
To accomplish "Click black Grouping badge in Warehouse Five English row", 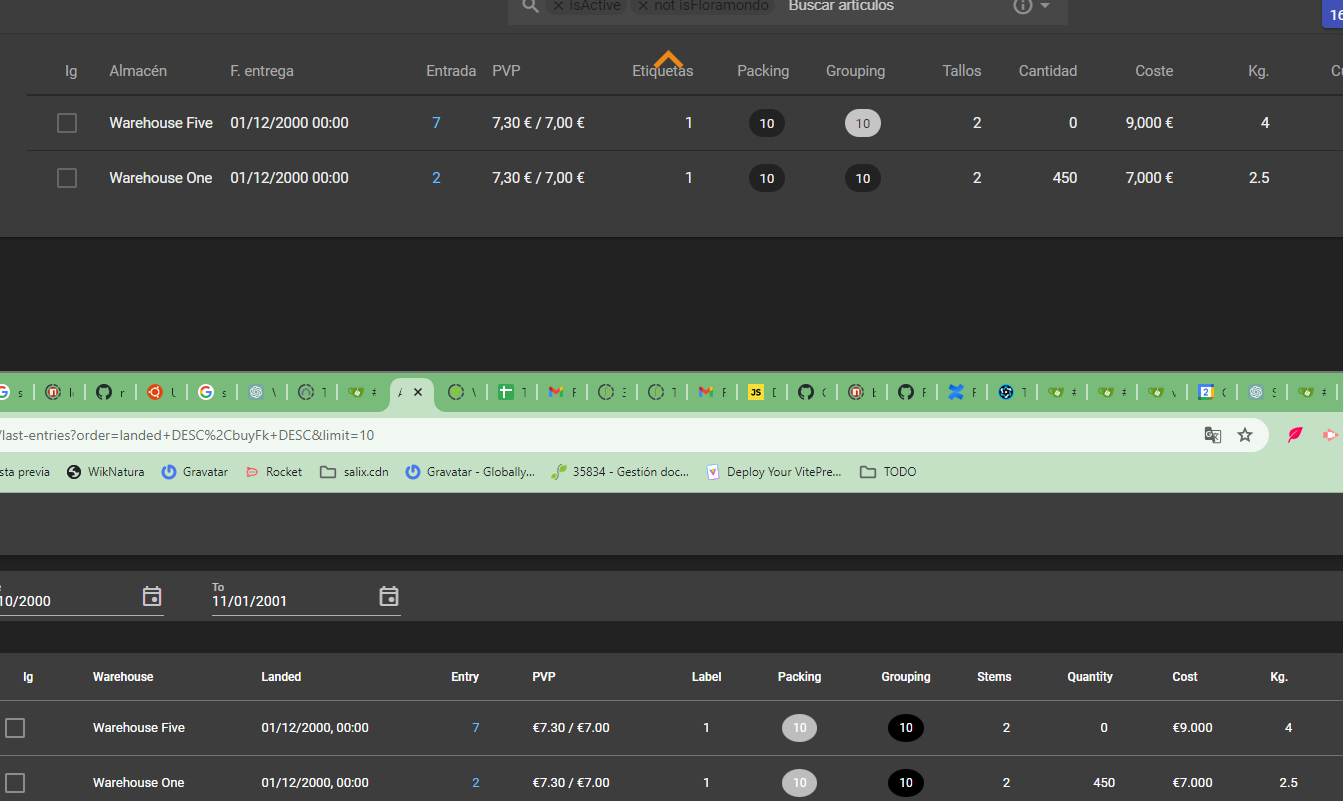I will pos(906,728).
